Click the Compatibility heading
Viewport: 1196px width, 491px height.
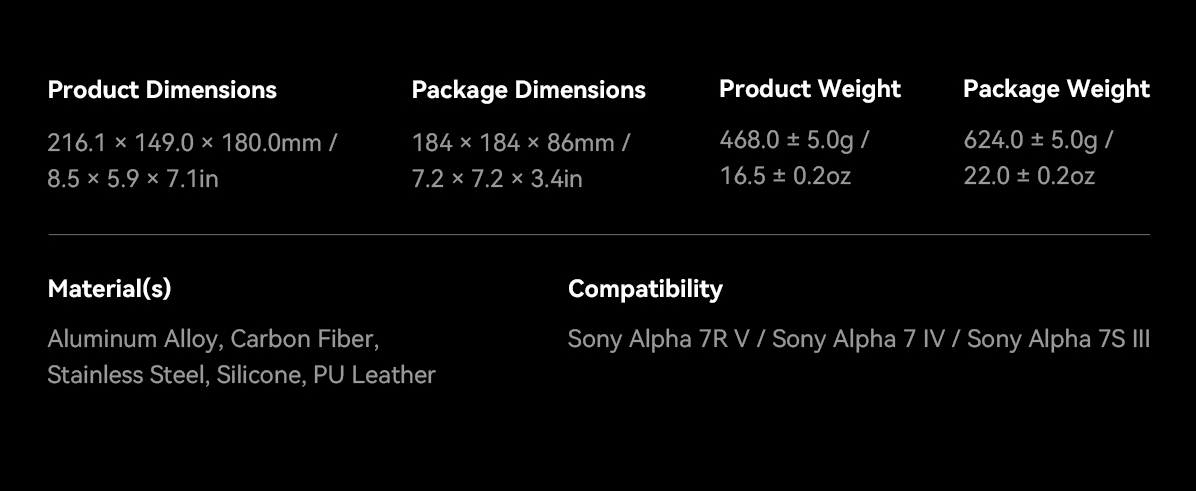tap(645, 289)
